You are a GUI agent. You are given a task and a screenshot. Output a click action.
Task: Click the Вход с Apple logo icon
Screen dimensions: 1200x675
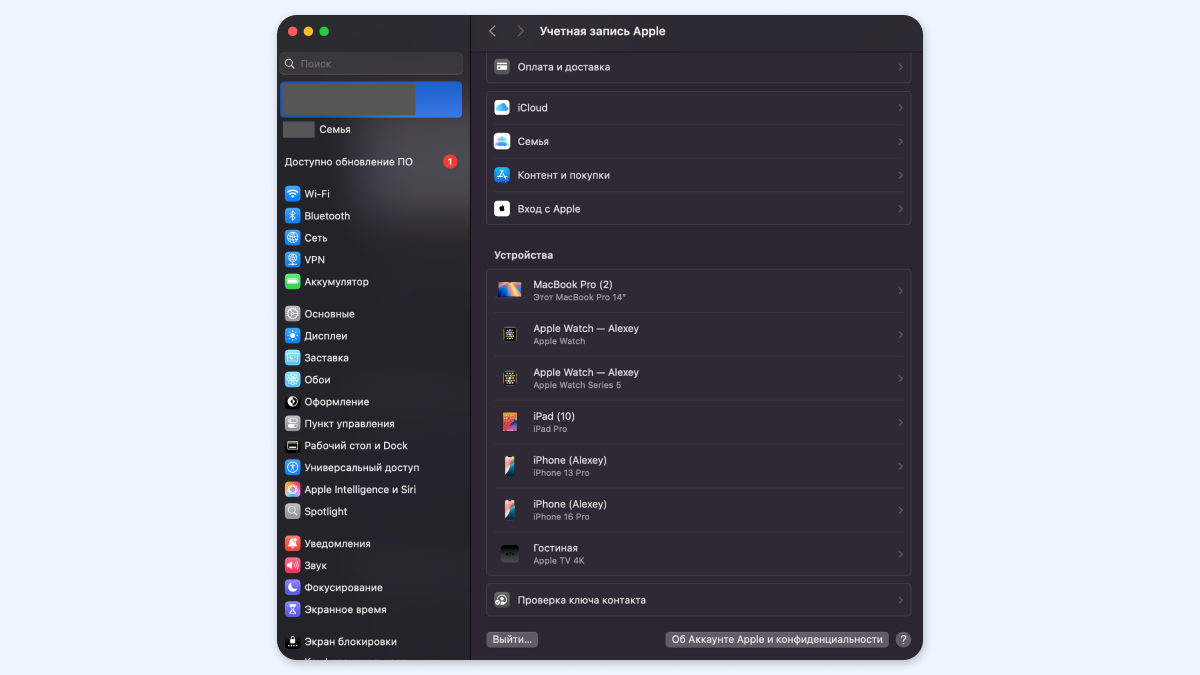pos(502,209)
